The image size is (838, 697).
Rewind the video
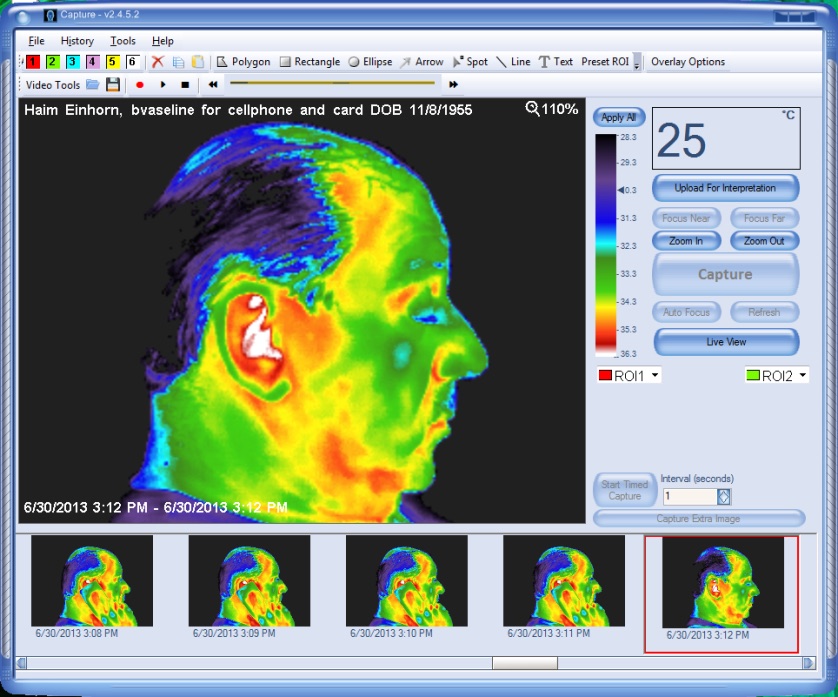[213, 84]
